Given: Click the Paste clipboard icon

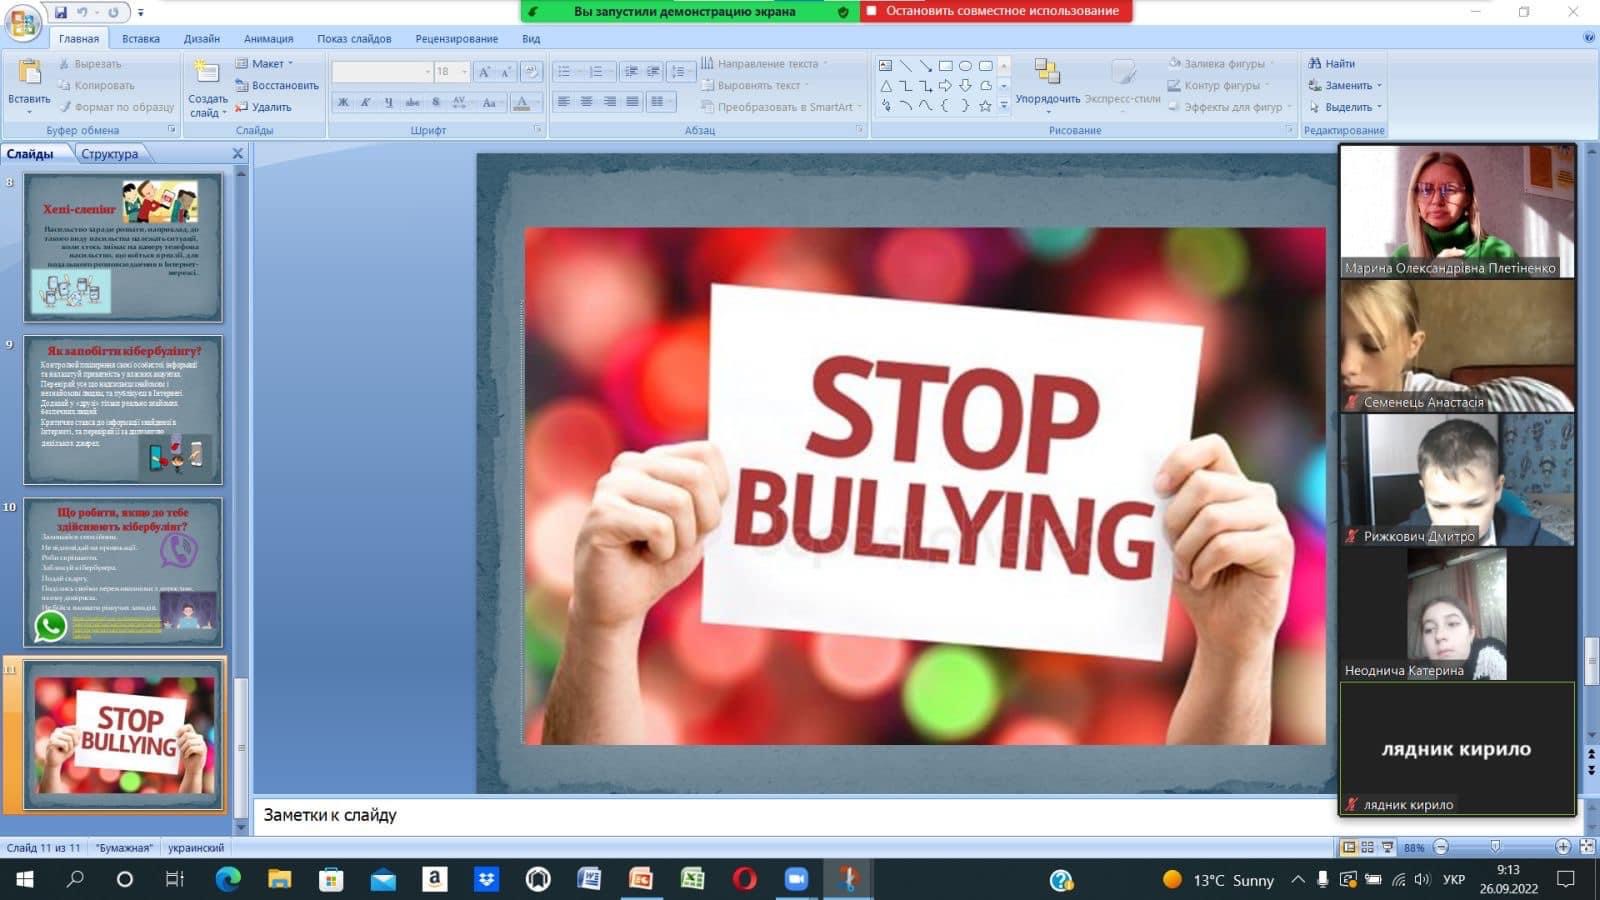Looking at the screenshot, I should [29, 72].
